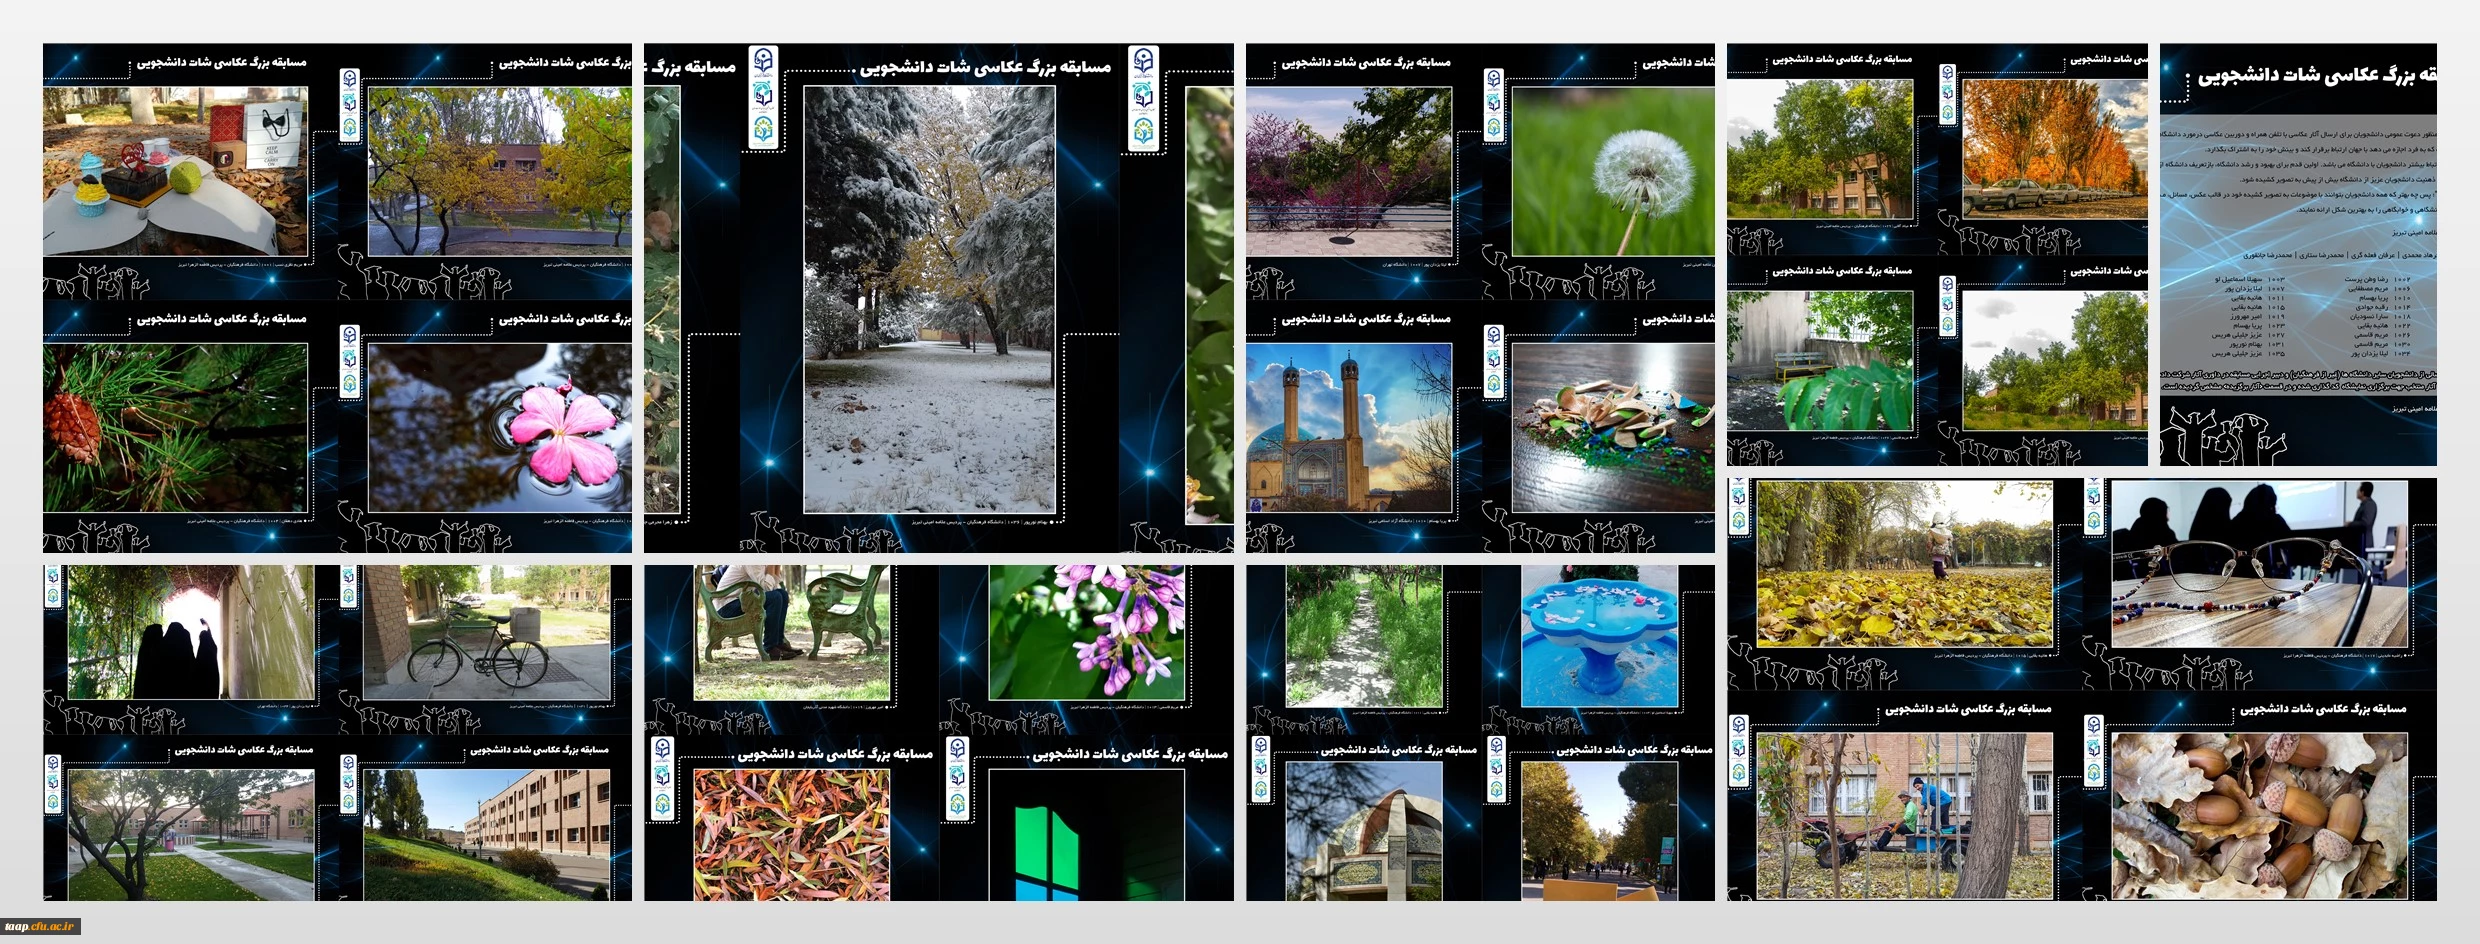This screenshot has width=2480, height=944.
Task: Click the logo strip left of the snowy trees photo
Action: [763, 98]
